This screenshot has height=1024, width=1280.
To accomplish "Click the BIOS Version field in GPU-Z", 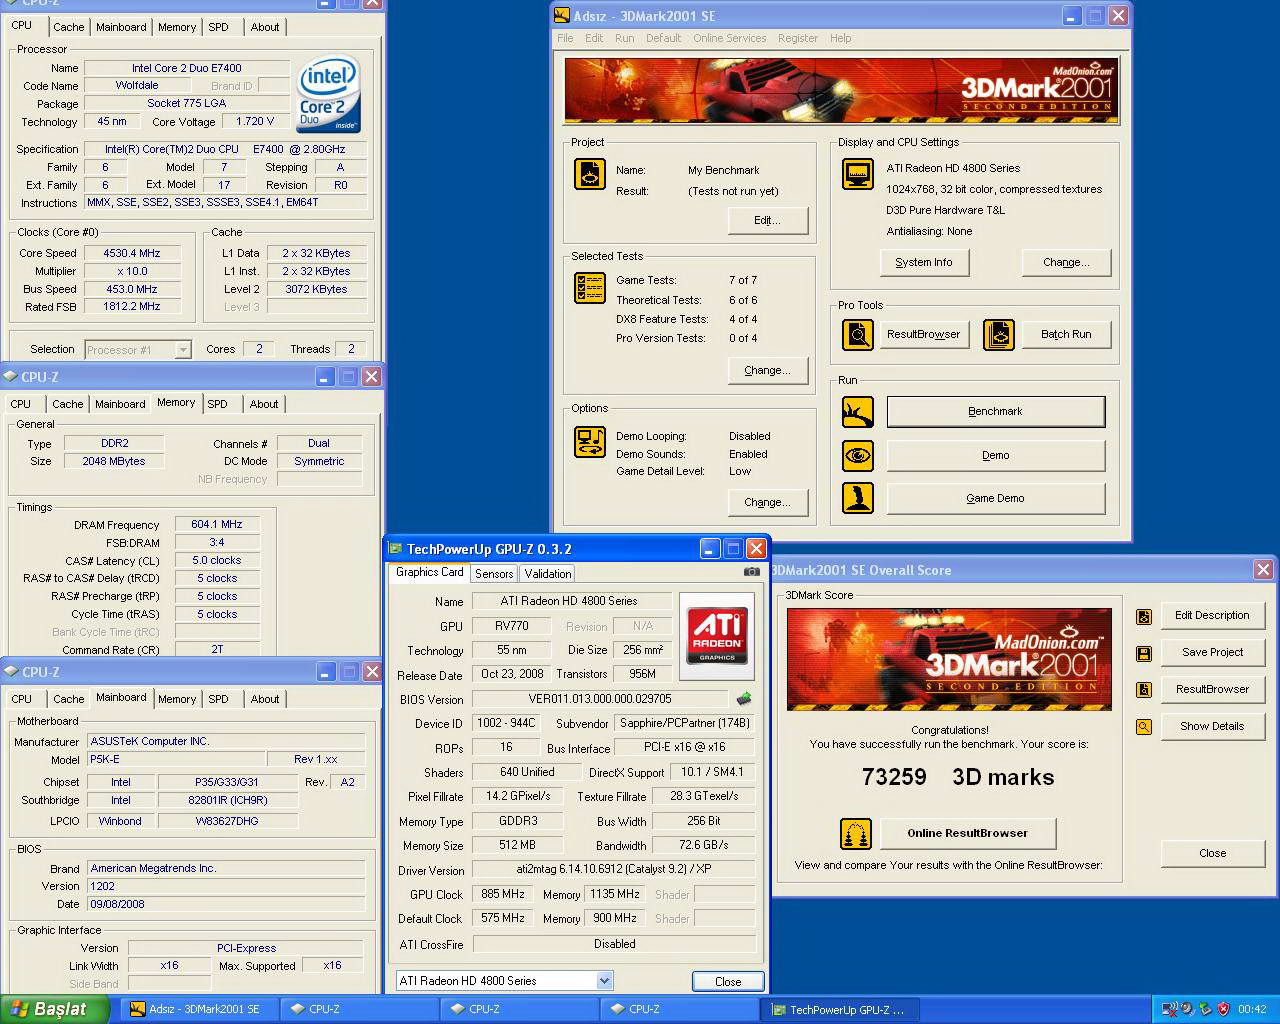I will point(600,699).
